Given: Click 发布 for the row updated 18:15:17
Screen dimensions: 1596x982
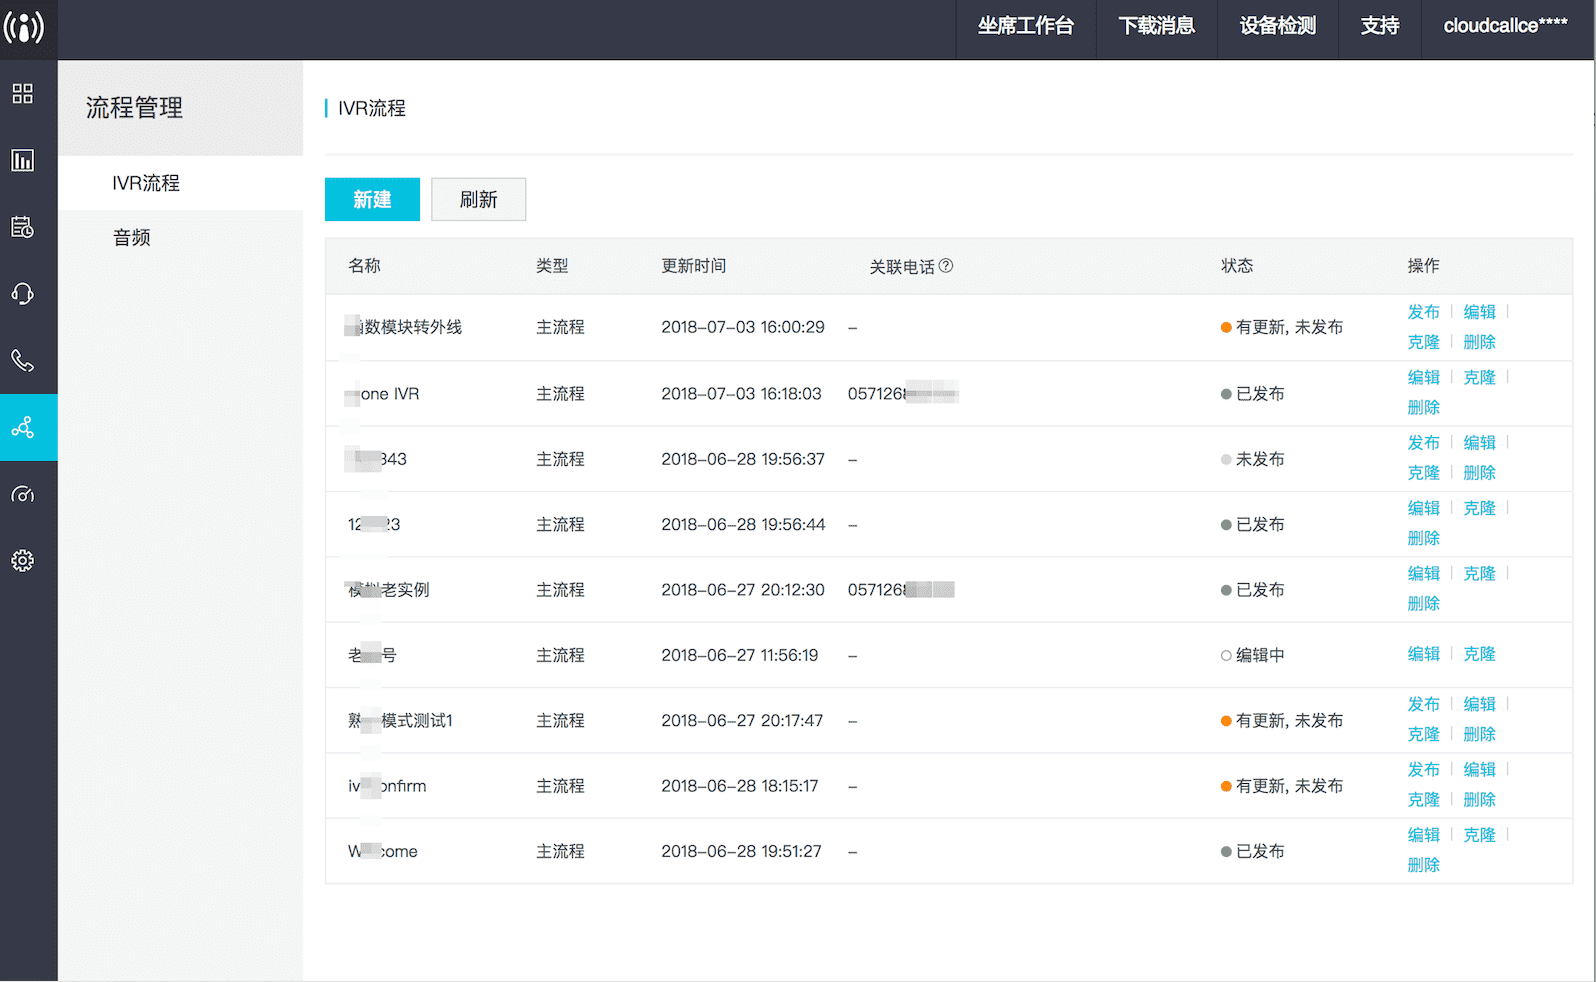Looking at the screenshot, I should point(1424,769).
